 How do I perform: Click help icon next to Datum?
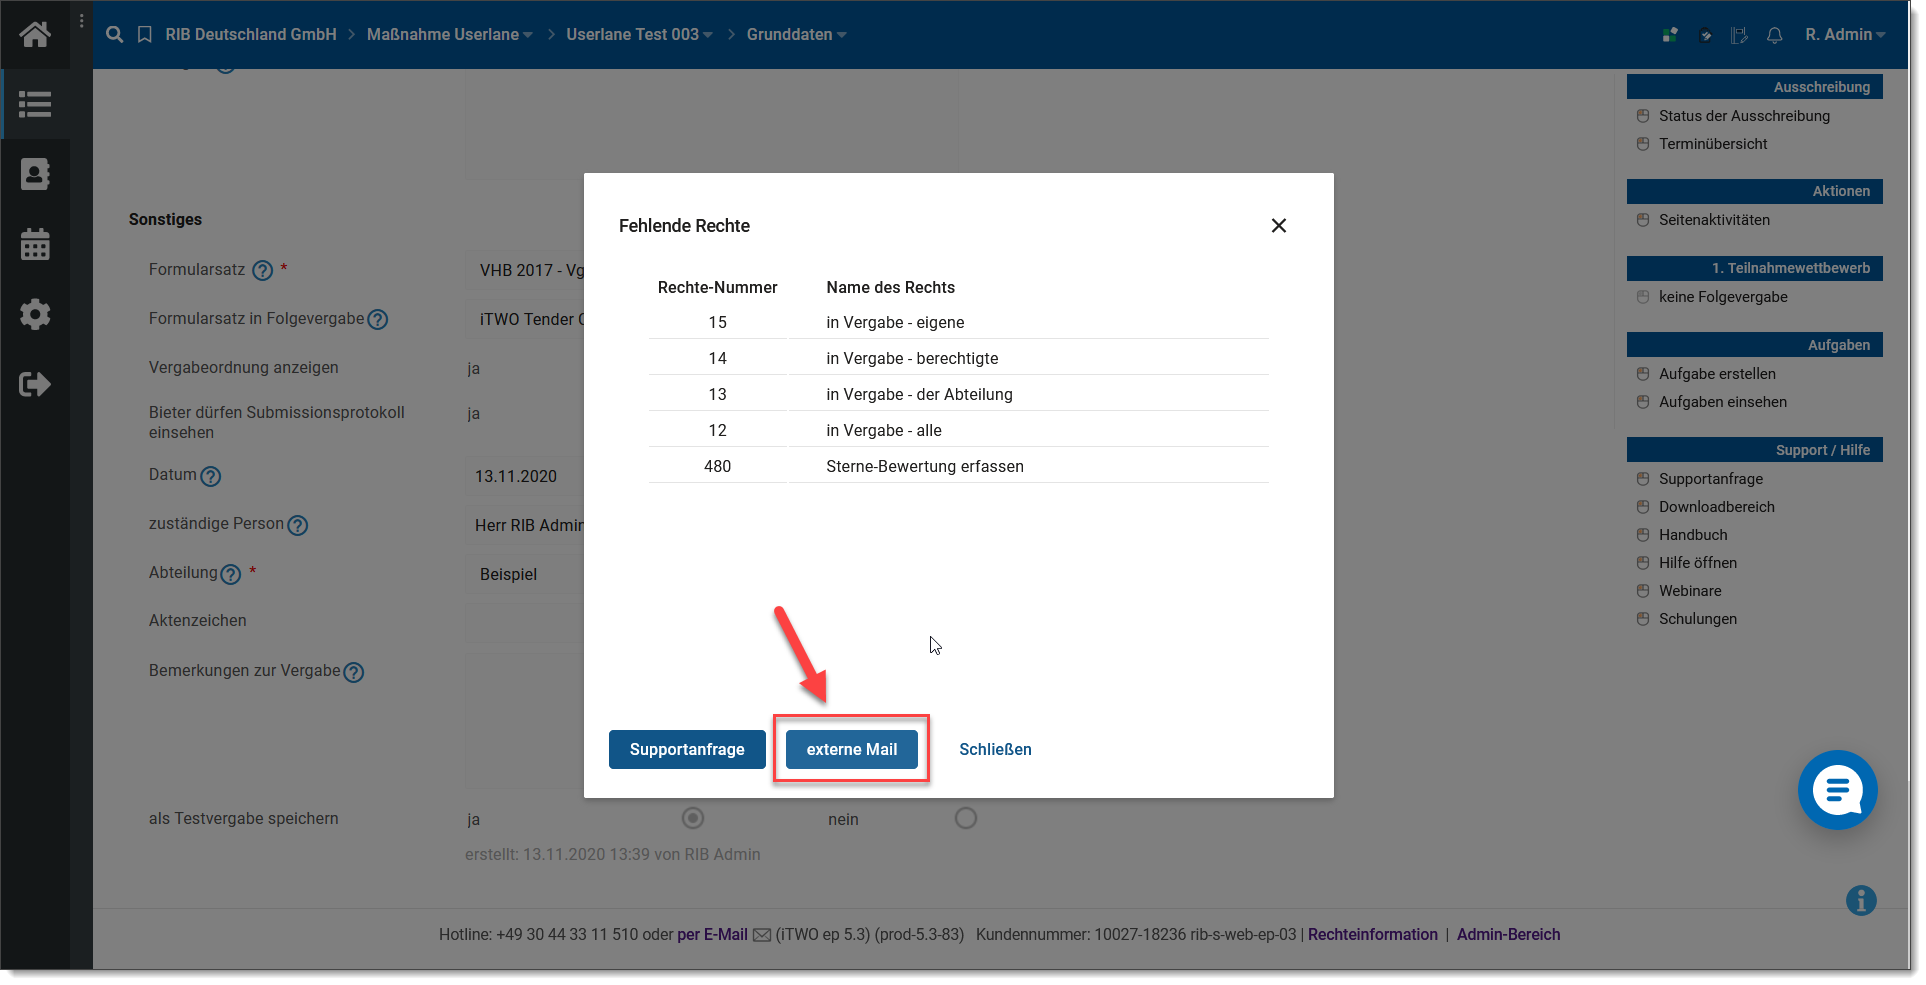pyautogui.click(x=210, y=477)
